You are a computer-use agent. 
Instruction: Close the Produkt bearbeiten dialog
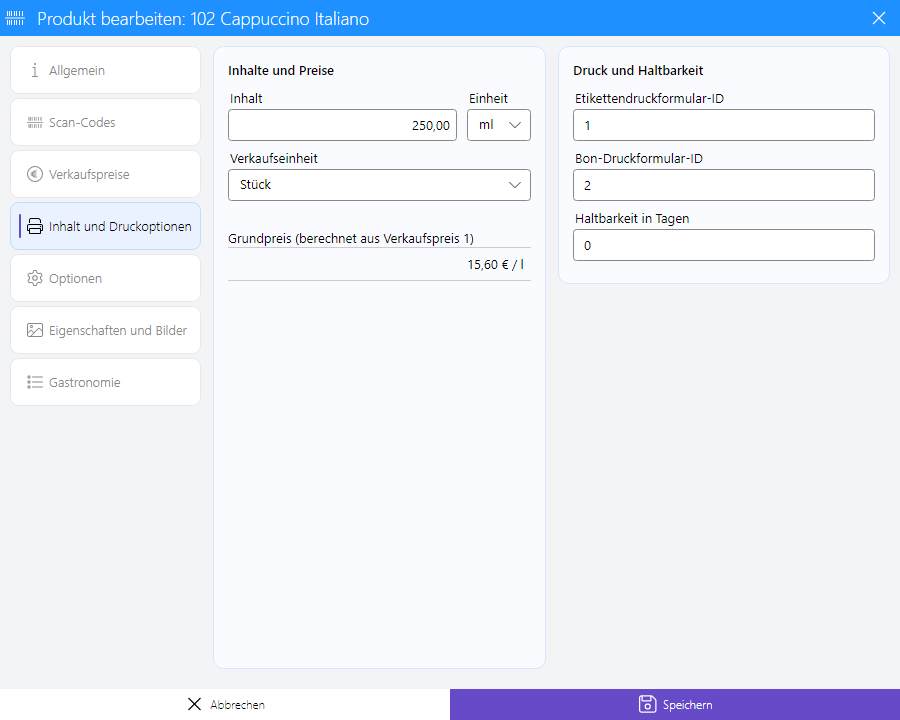(879, 18)
